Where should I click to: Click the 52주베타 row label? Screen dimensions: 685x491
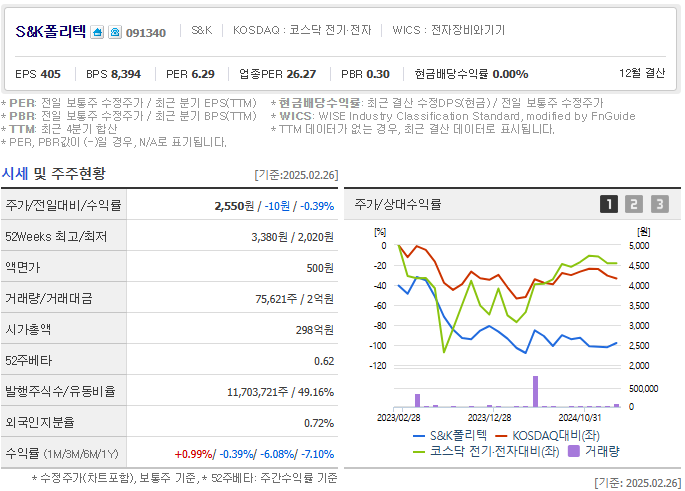[x=28, y=360]
